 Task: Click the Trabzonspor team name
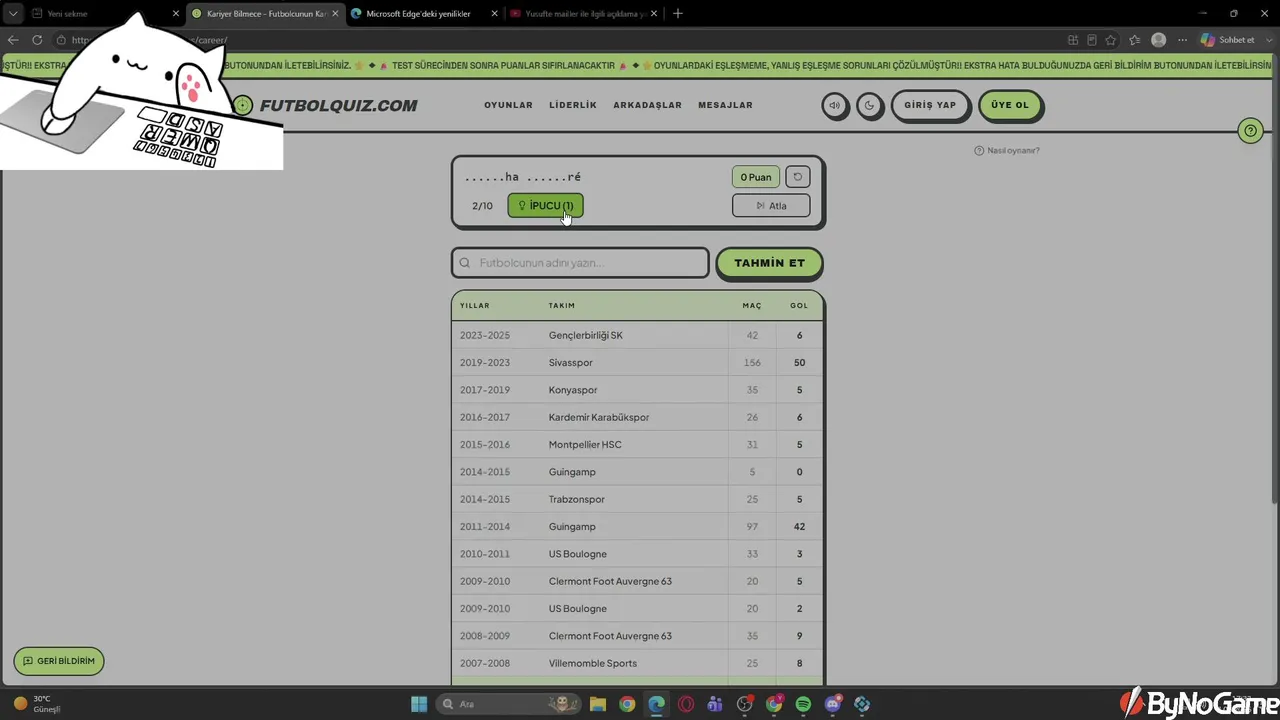tap(577, 499)
